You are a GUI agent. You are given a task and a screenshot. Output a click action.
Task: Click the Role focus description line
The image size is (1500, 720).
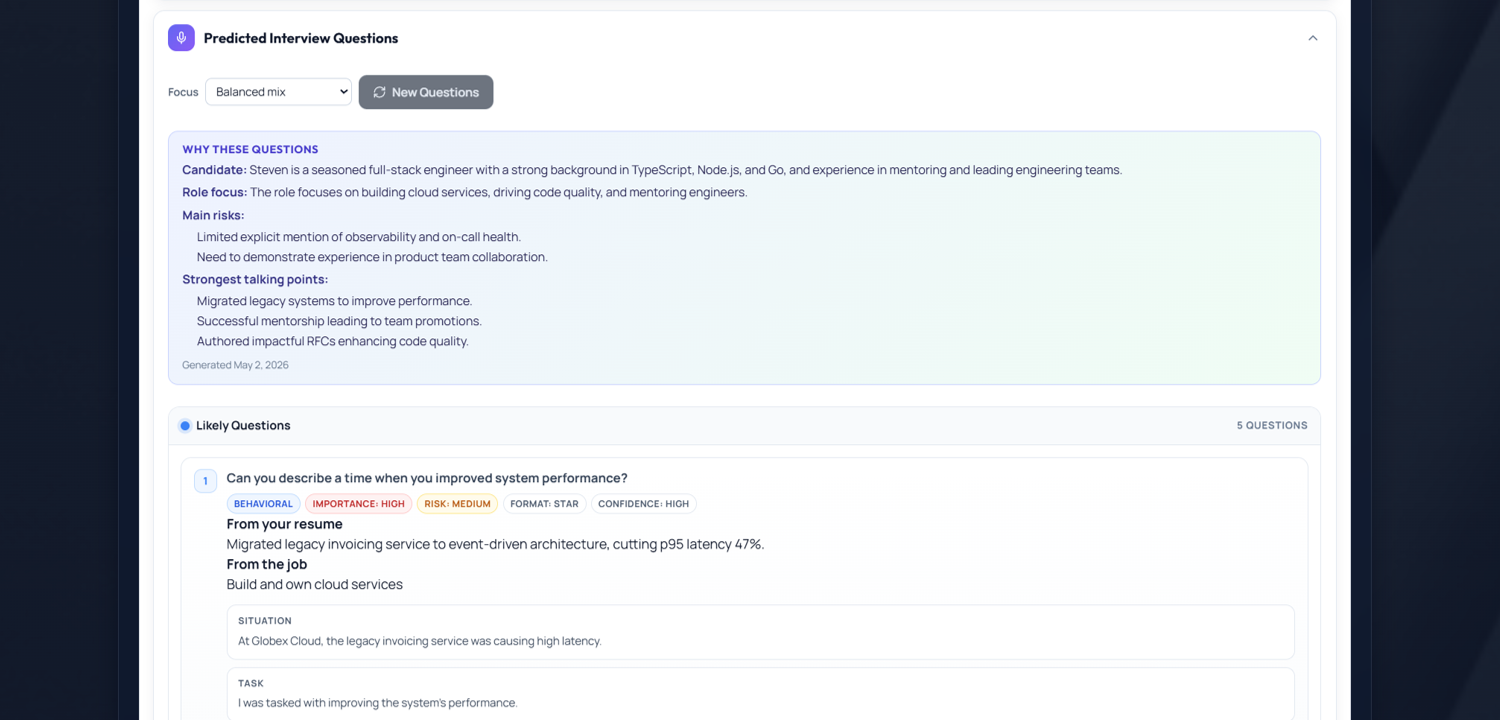coord(465,192)
